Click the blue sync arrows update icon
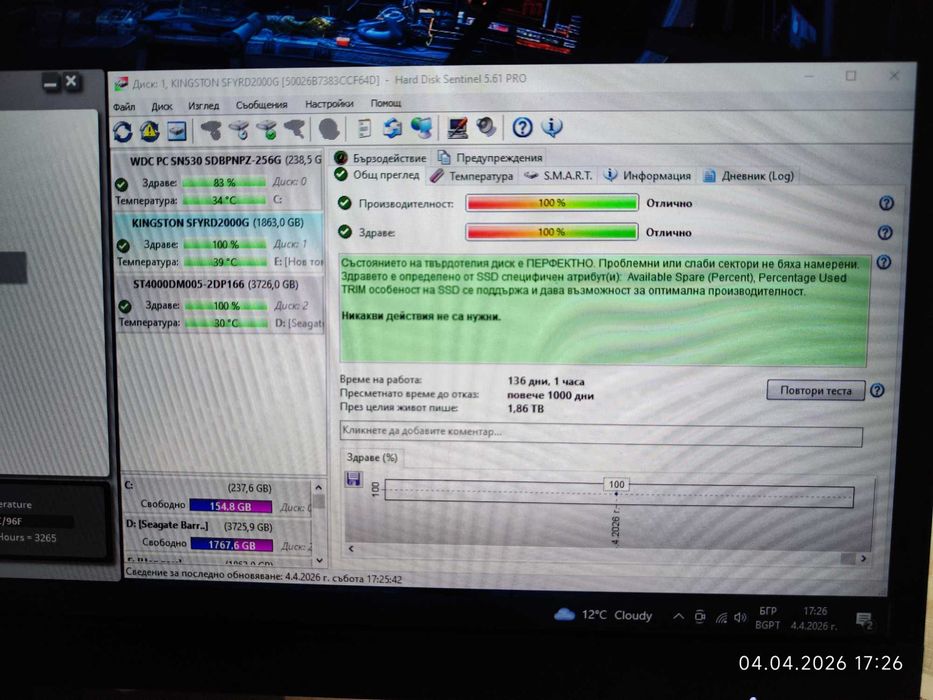Viewport: 933px width, 700px height. tap(392, 128)
